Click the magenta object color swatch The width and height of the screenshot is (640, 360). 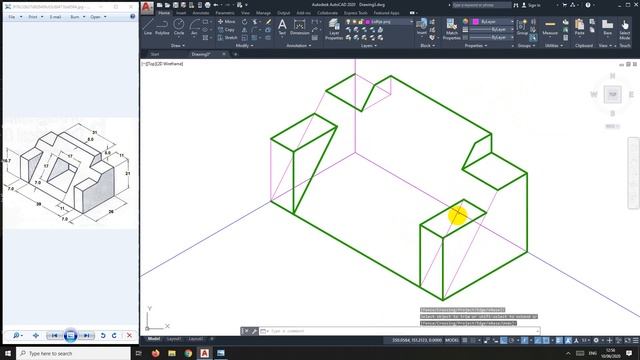point(476,21)
